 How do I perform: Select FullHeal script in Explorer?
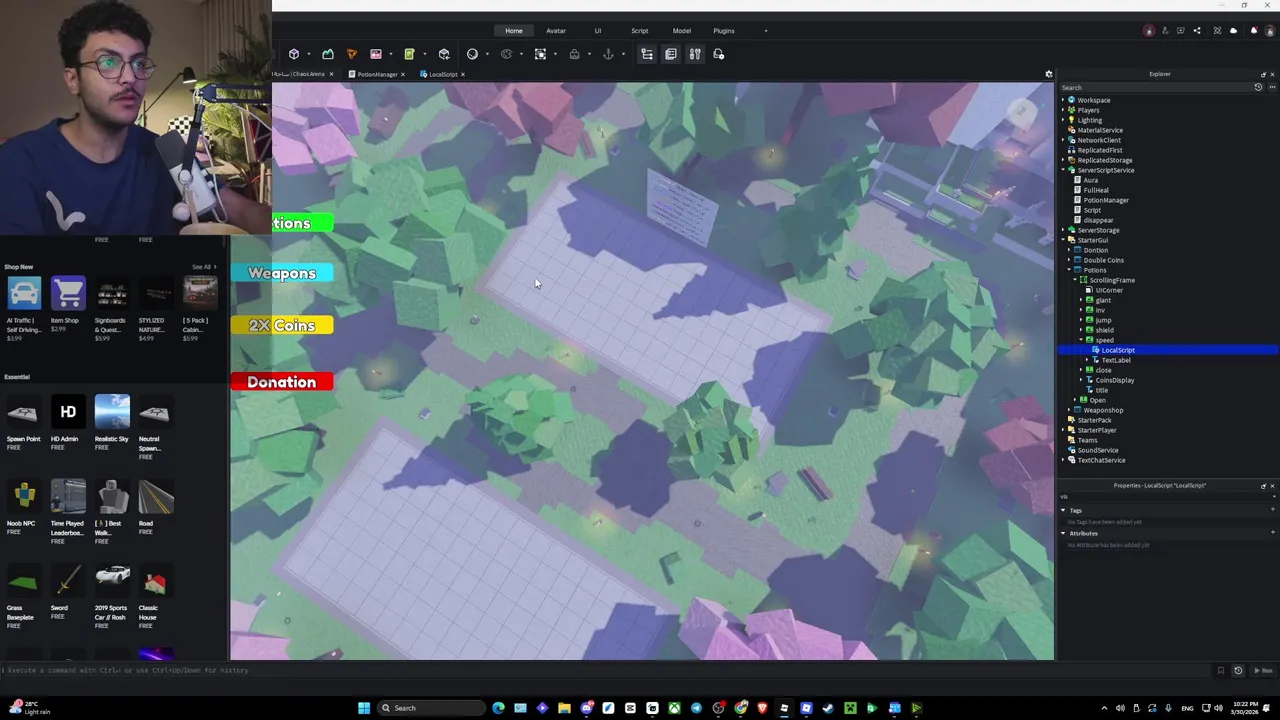click(x=1096, y=190)
